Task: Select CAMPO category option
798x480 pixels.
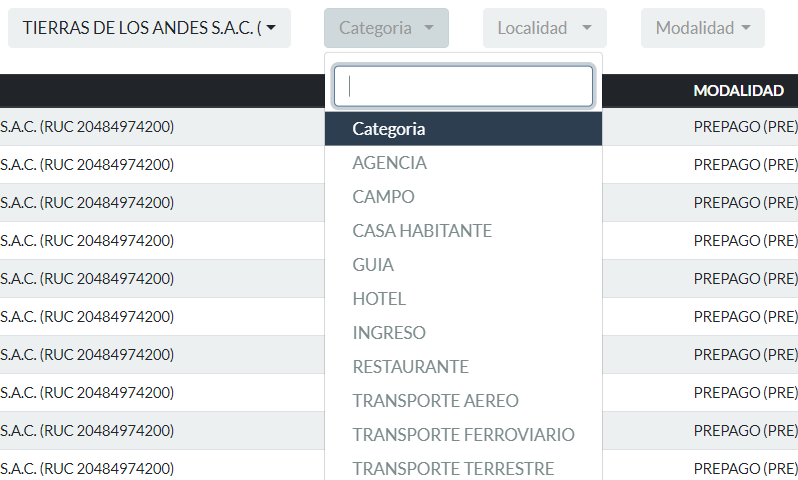Action: tap(384, 197)
